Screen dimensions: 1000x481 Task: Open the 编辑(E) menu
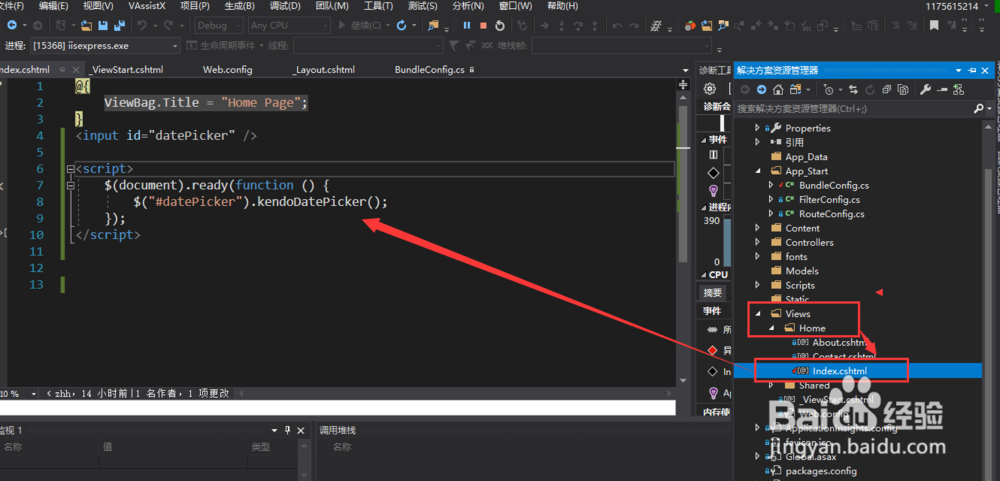54,6
